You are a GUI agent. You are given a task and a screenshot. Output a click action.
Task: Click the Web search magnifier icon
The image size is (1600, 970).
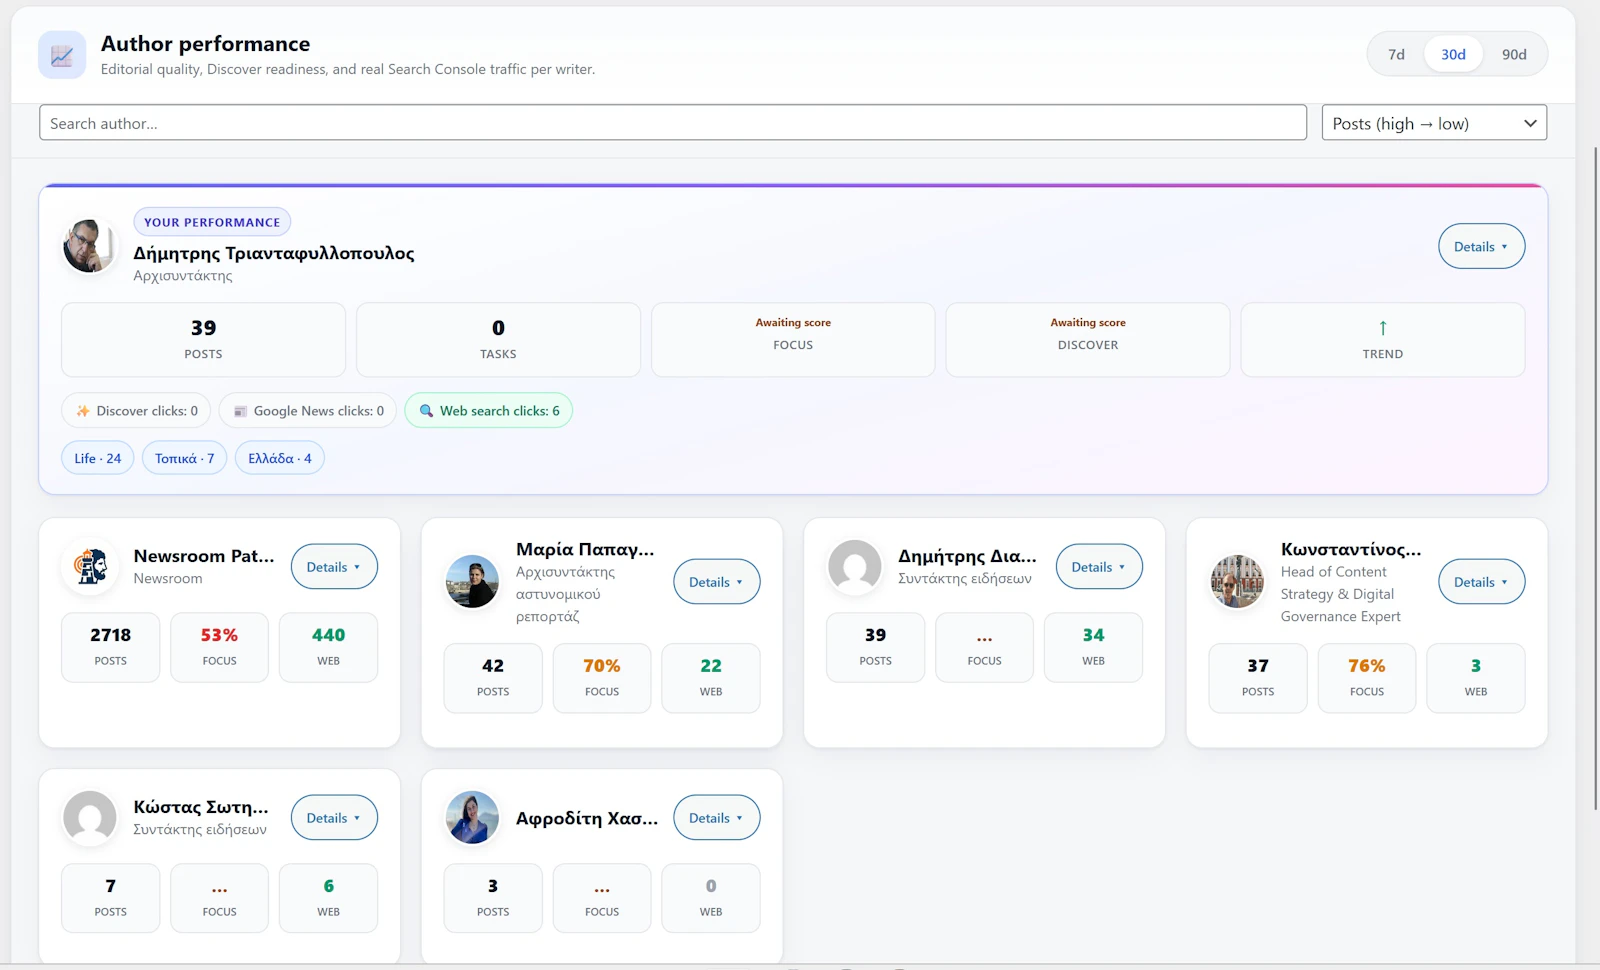tap(426, 411)
